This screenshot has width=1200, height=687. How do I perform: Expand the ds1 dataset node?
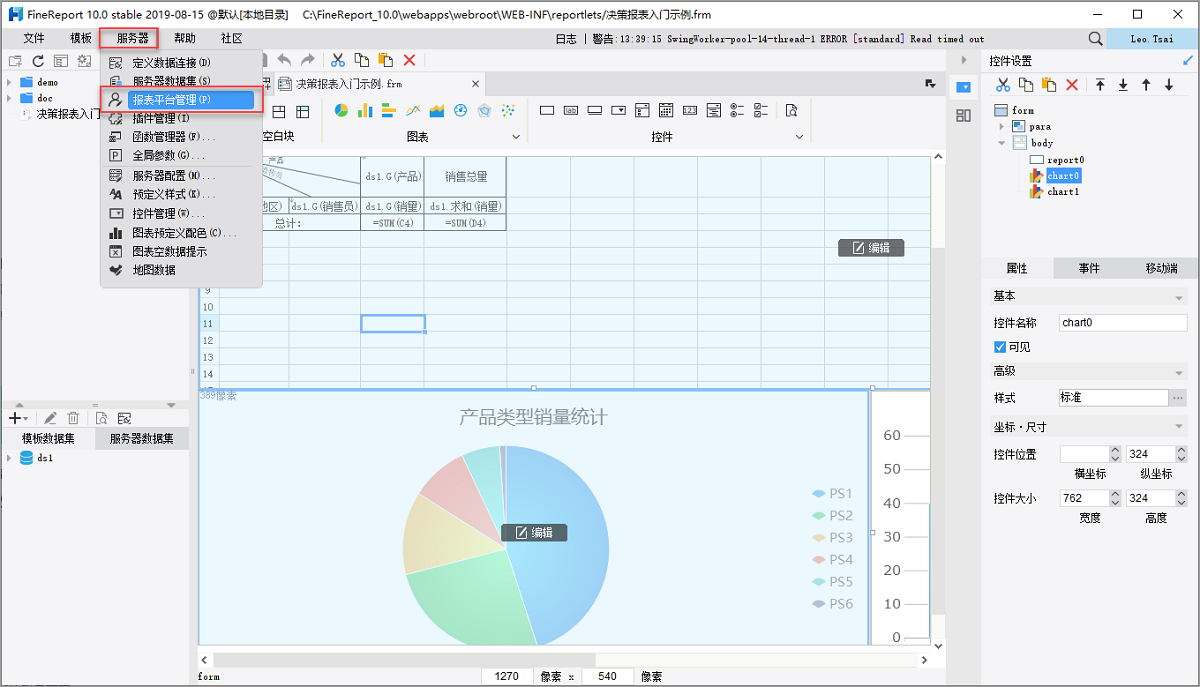coord(9,458)
